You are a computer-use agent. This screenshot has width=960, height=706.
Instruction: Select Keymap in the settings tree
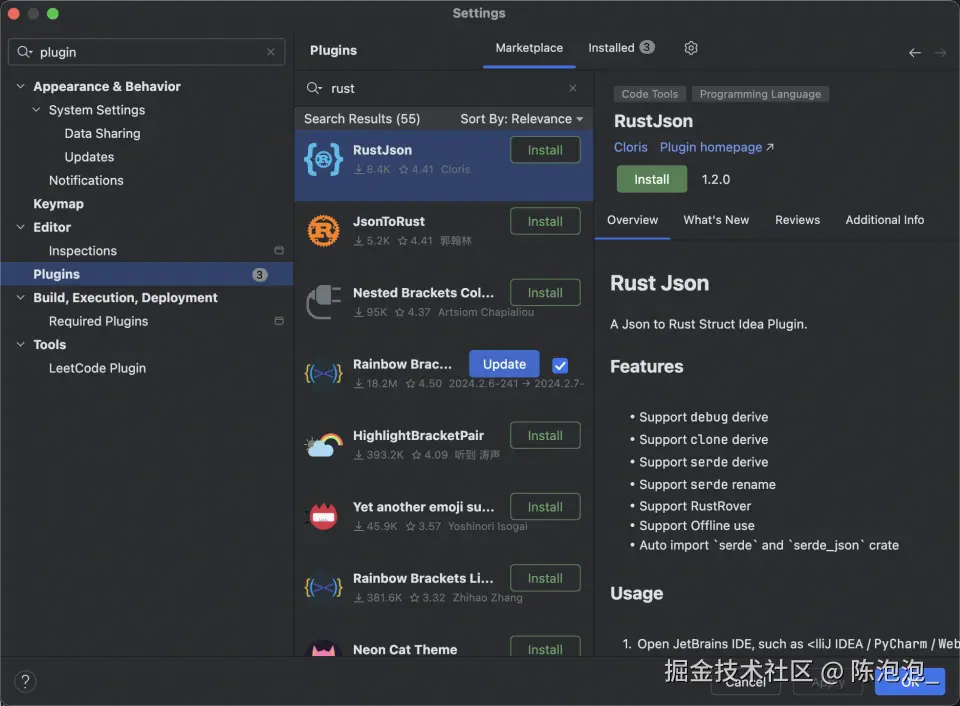point(58,204)
